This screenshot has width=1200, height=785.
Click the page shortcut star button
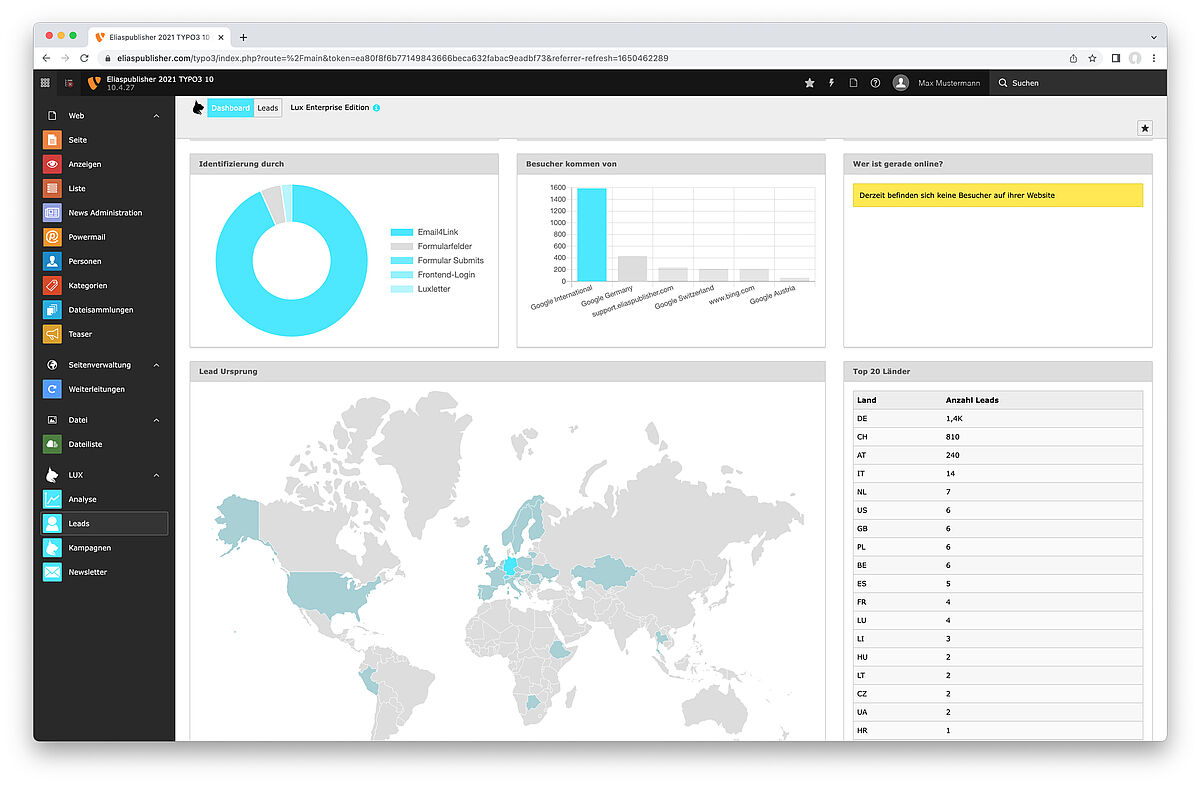point(1145,128)
